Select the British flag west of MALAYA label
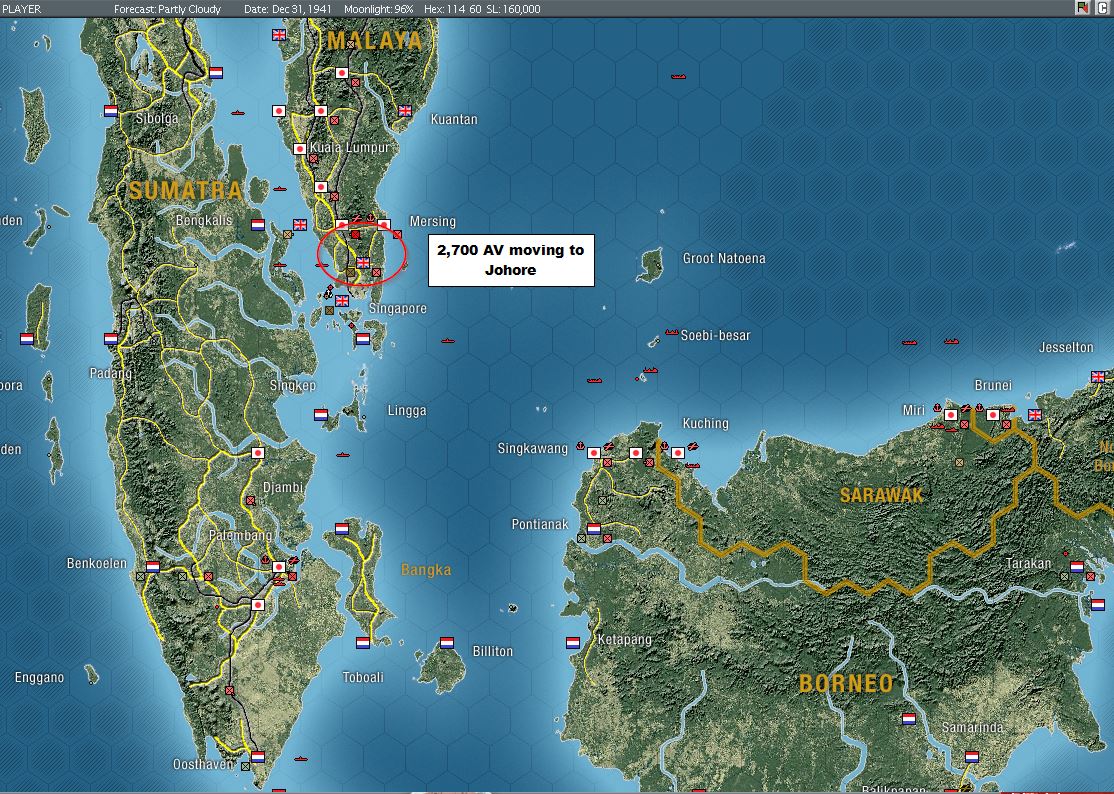This screenshot has width=1114, height=794. (279, 35)
